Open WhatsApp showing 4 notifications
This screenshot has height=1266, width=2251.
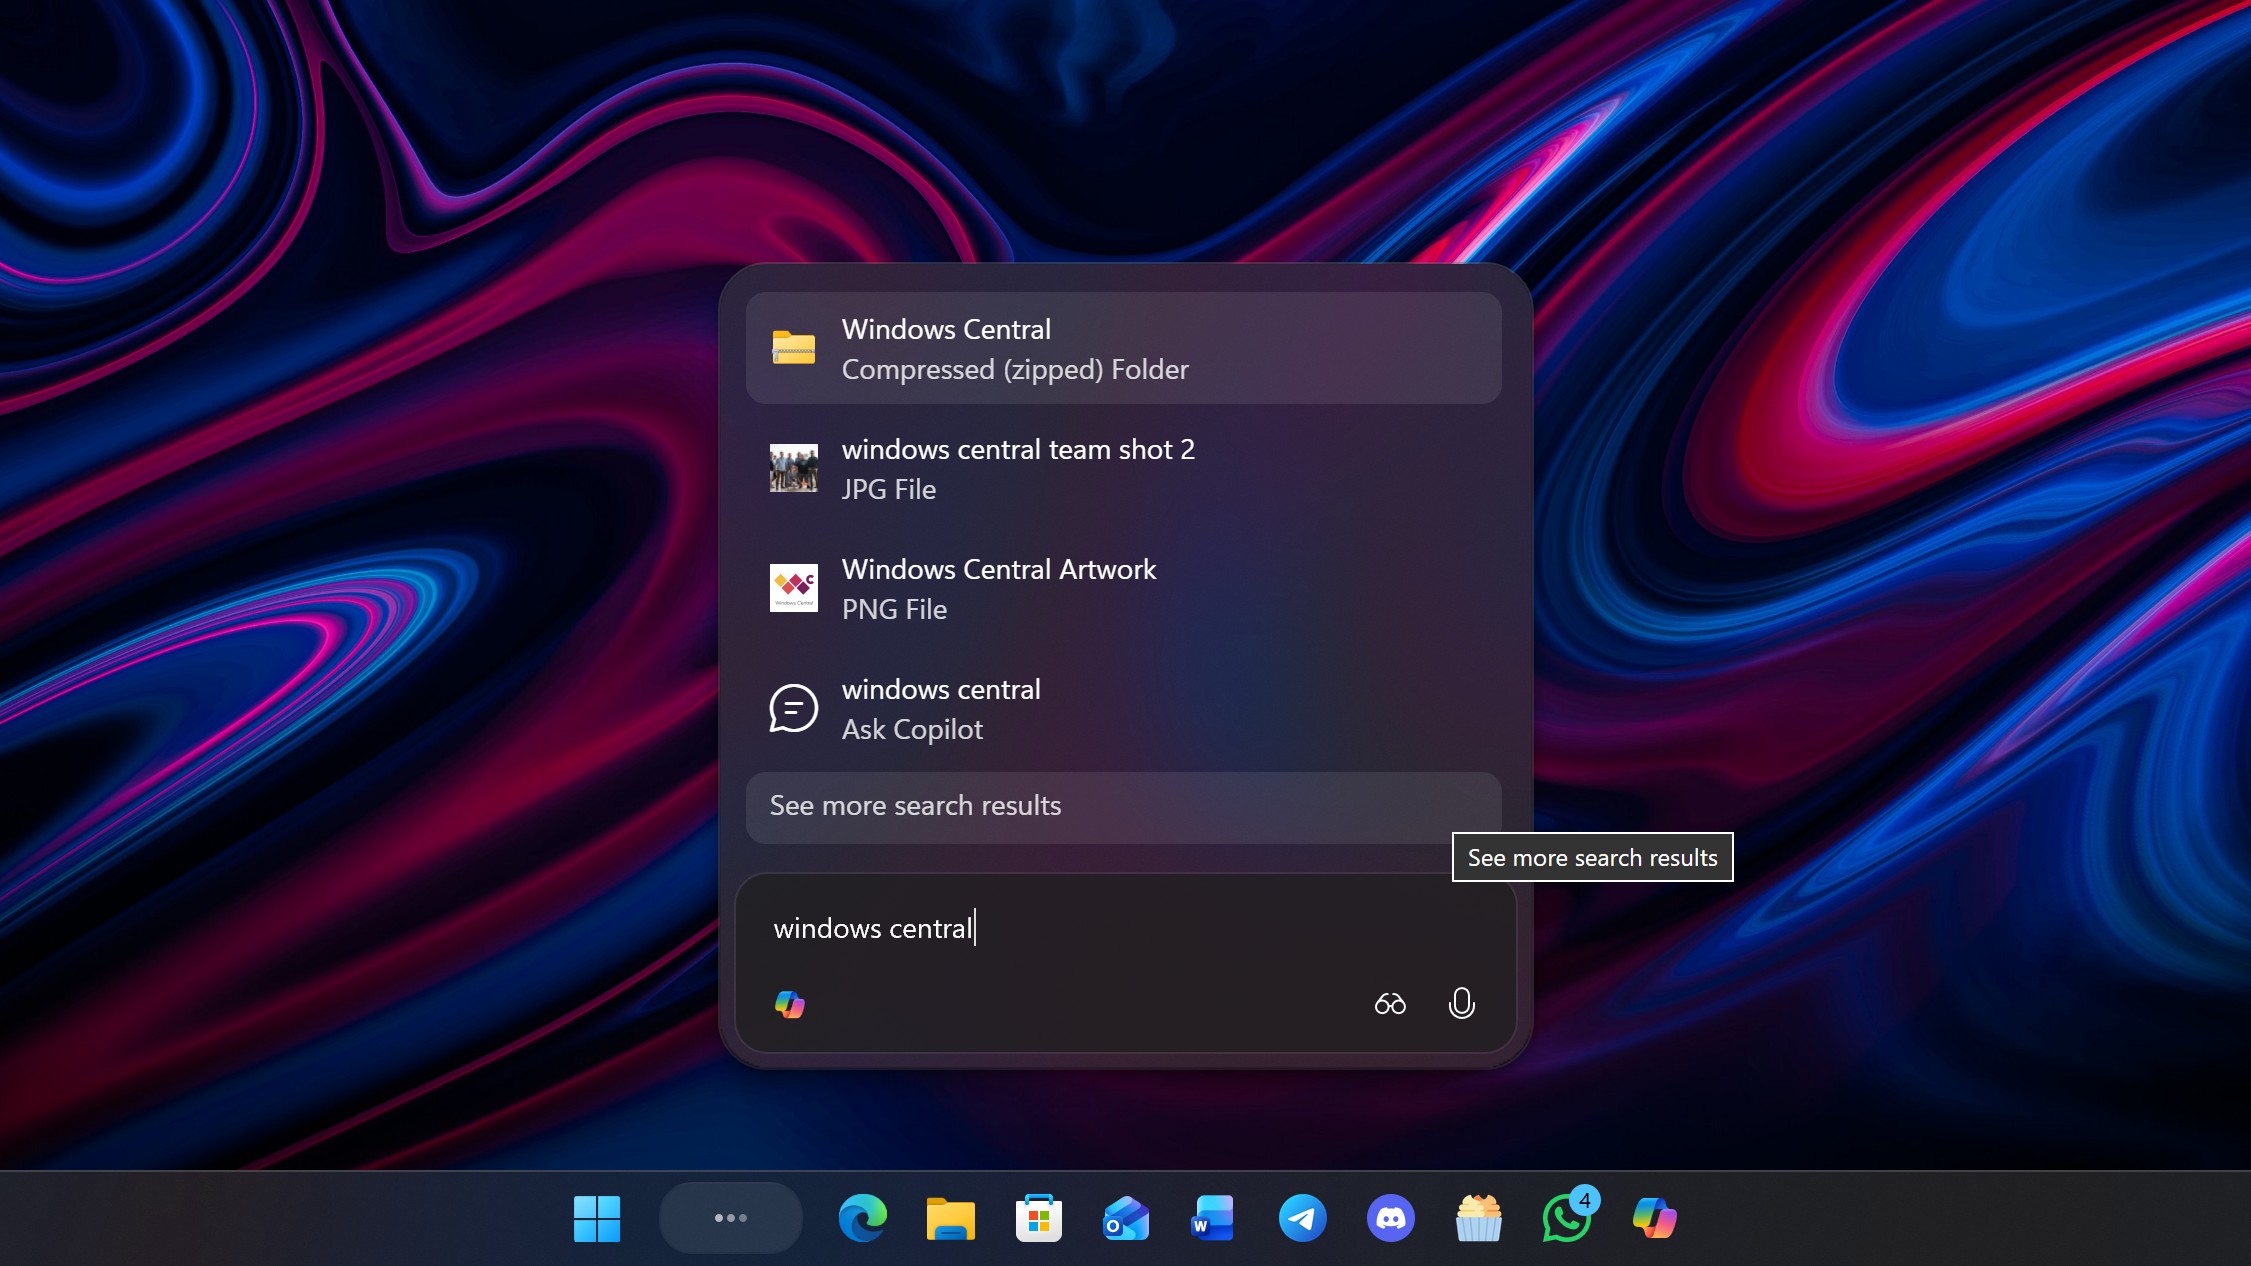pyautogui.click(x=1566, y=1218)
